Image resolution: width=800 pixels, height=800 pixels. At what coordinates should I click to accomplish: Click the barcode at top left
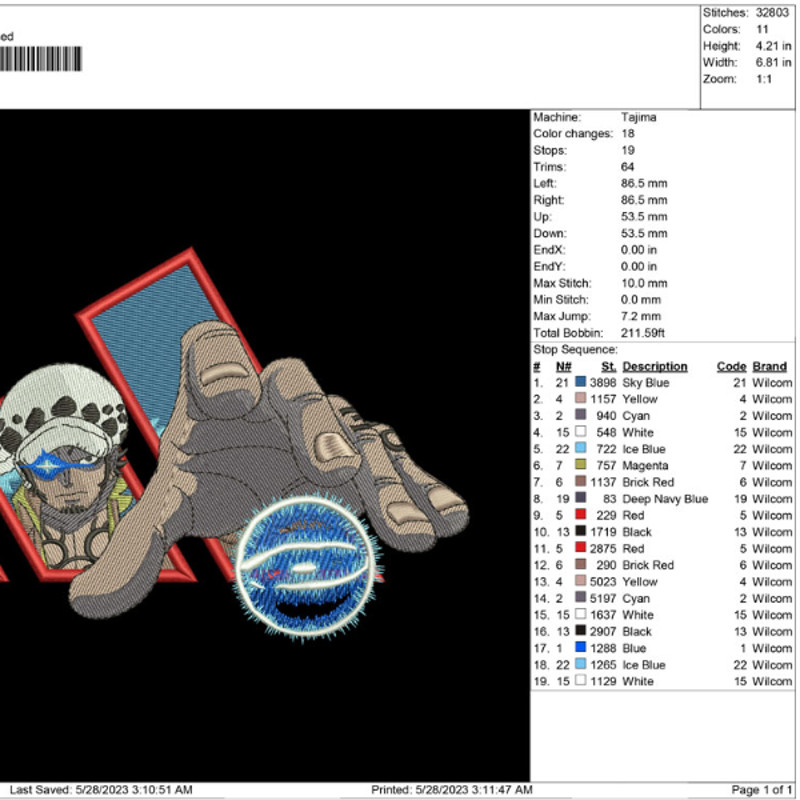pos(41,60)
